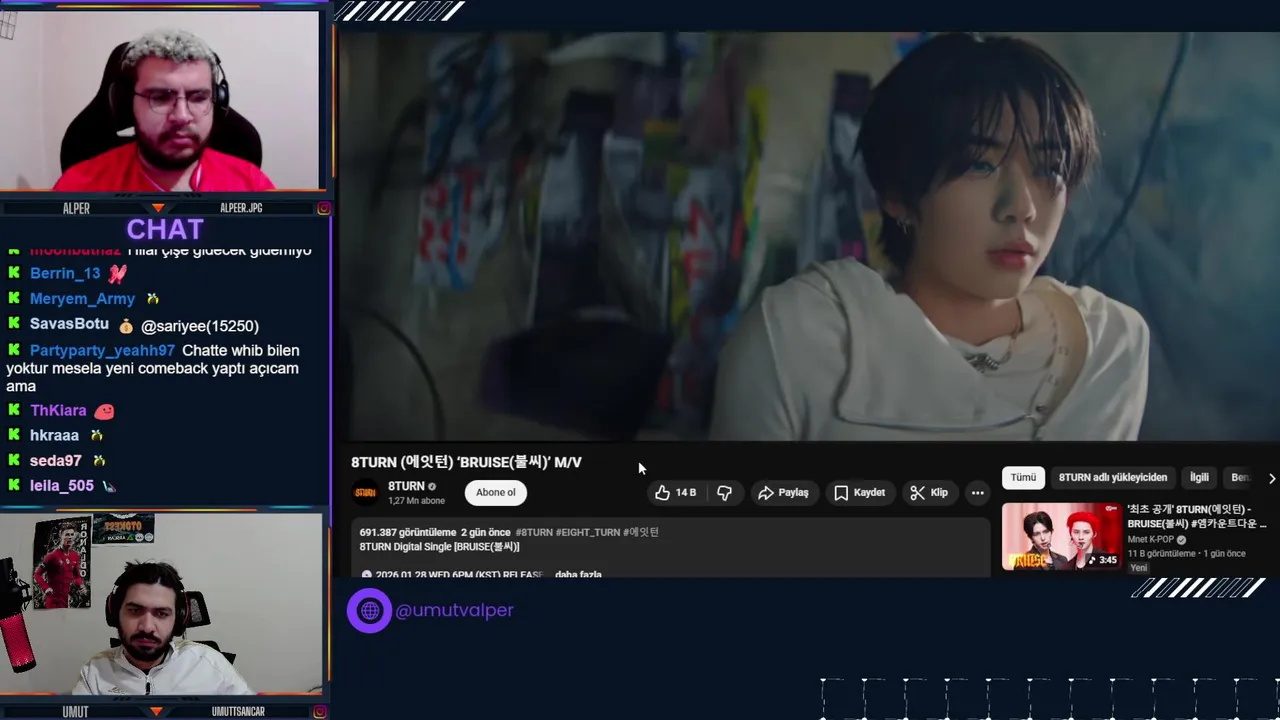Click chat username SavasBotu
Viewport: 1280px width, 720px height.
pyautogui.click(x=69, y=324)
